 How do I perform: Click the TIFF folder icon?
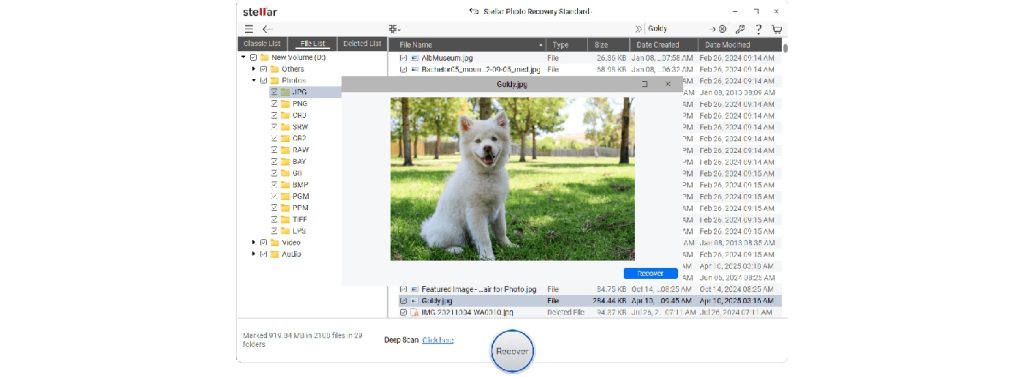click(x=285, y=220)
